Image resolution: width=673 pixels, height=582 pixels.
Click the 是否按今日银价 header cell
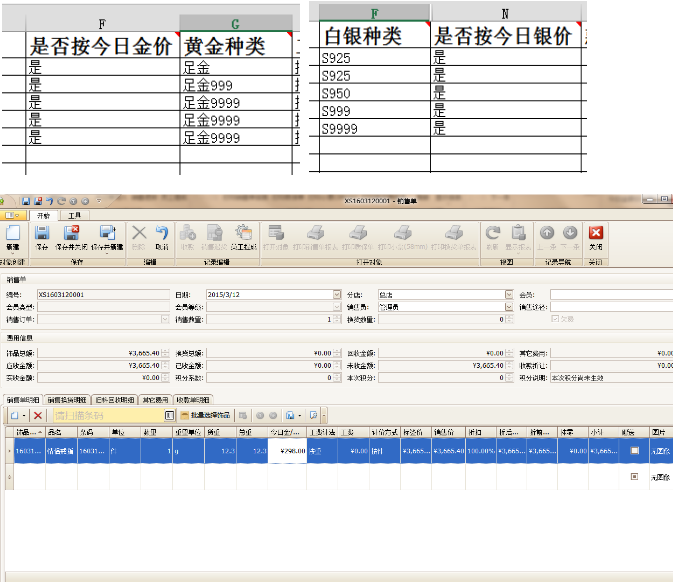click(x=506, y=35)
